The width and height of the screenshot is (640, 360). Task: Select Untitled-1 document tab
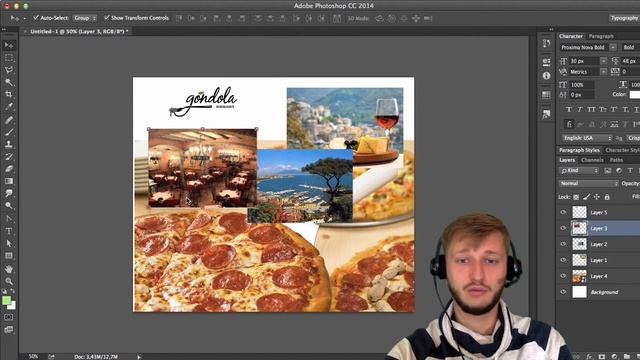(79, 31)
